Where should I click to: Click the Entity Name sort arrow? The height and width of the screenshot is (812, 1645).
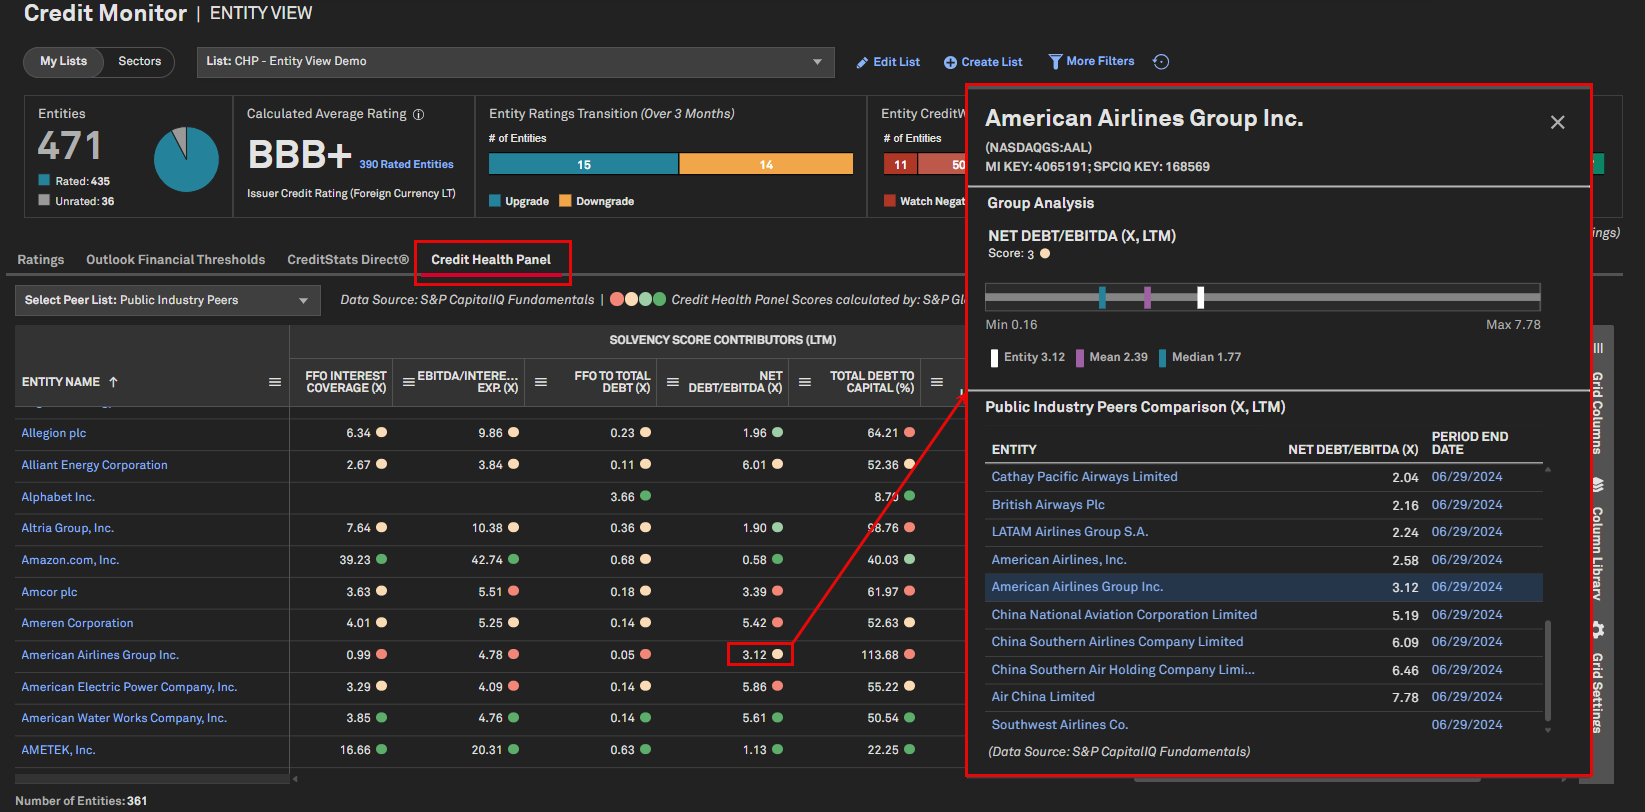point(113,382)
